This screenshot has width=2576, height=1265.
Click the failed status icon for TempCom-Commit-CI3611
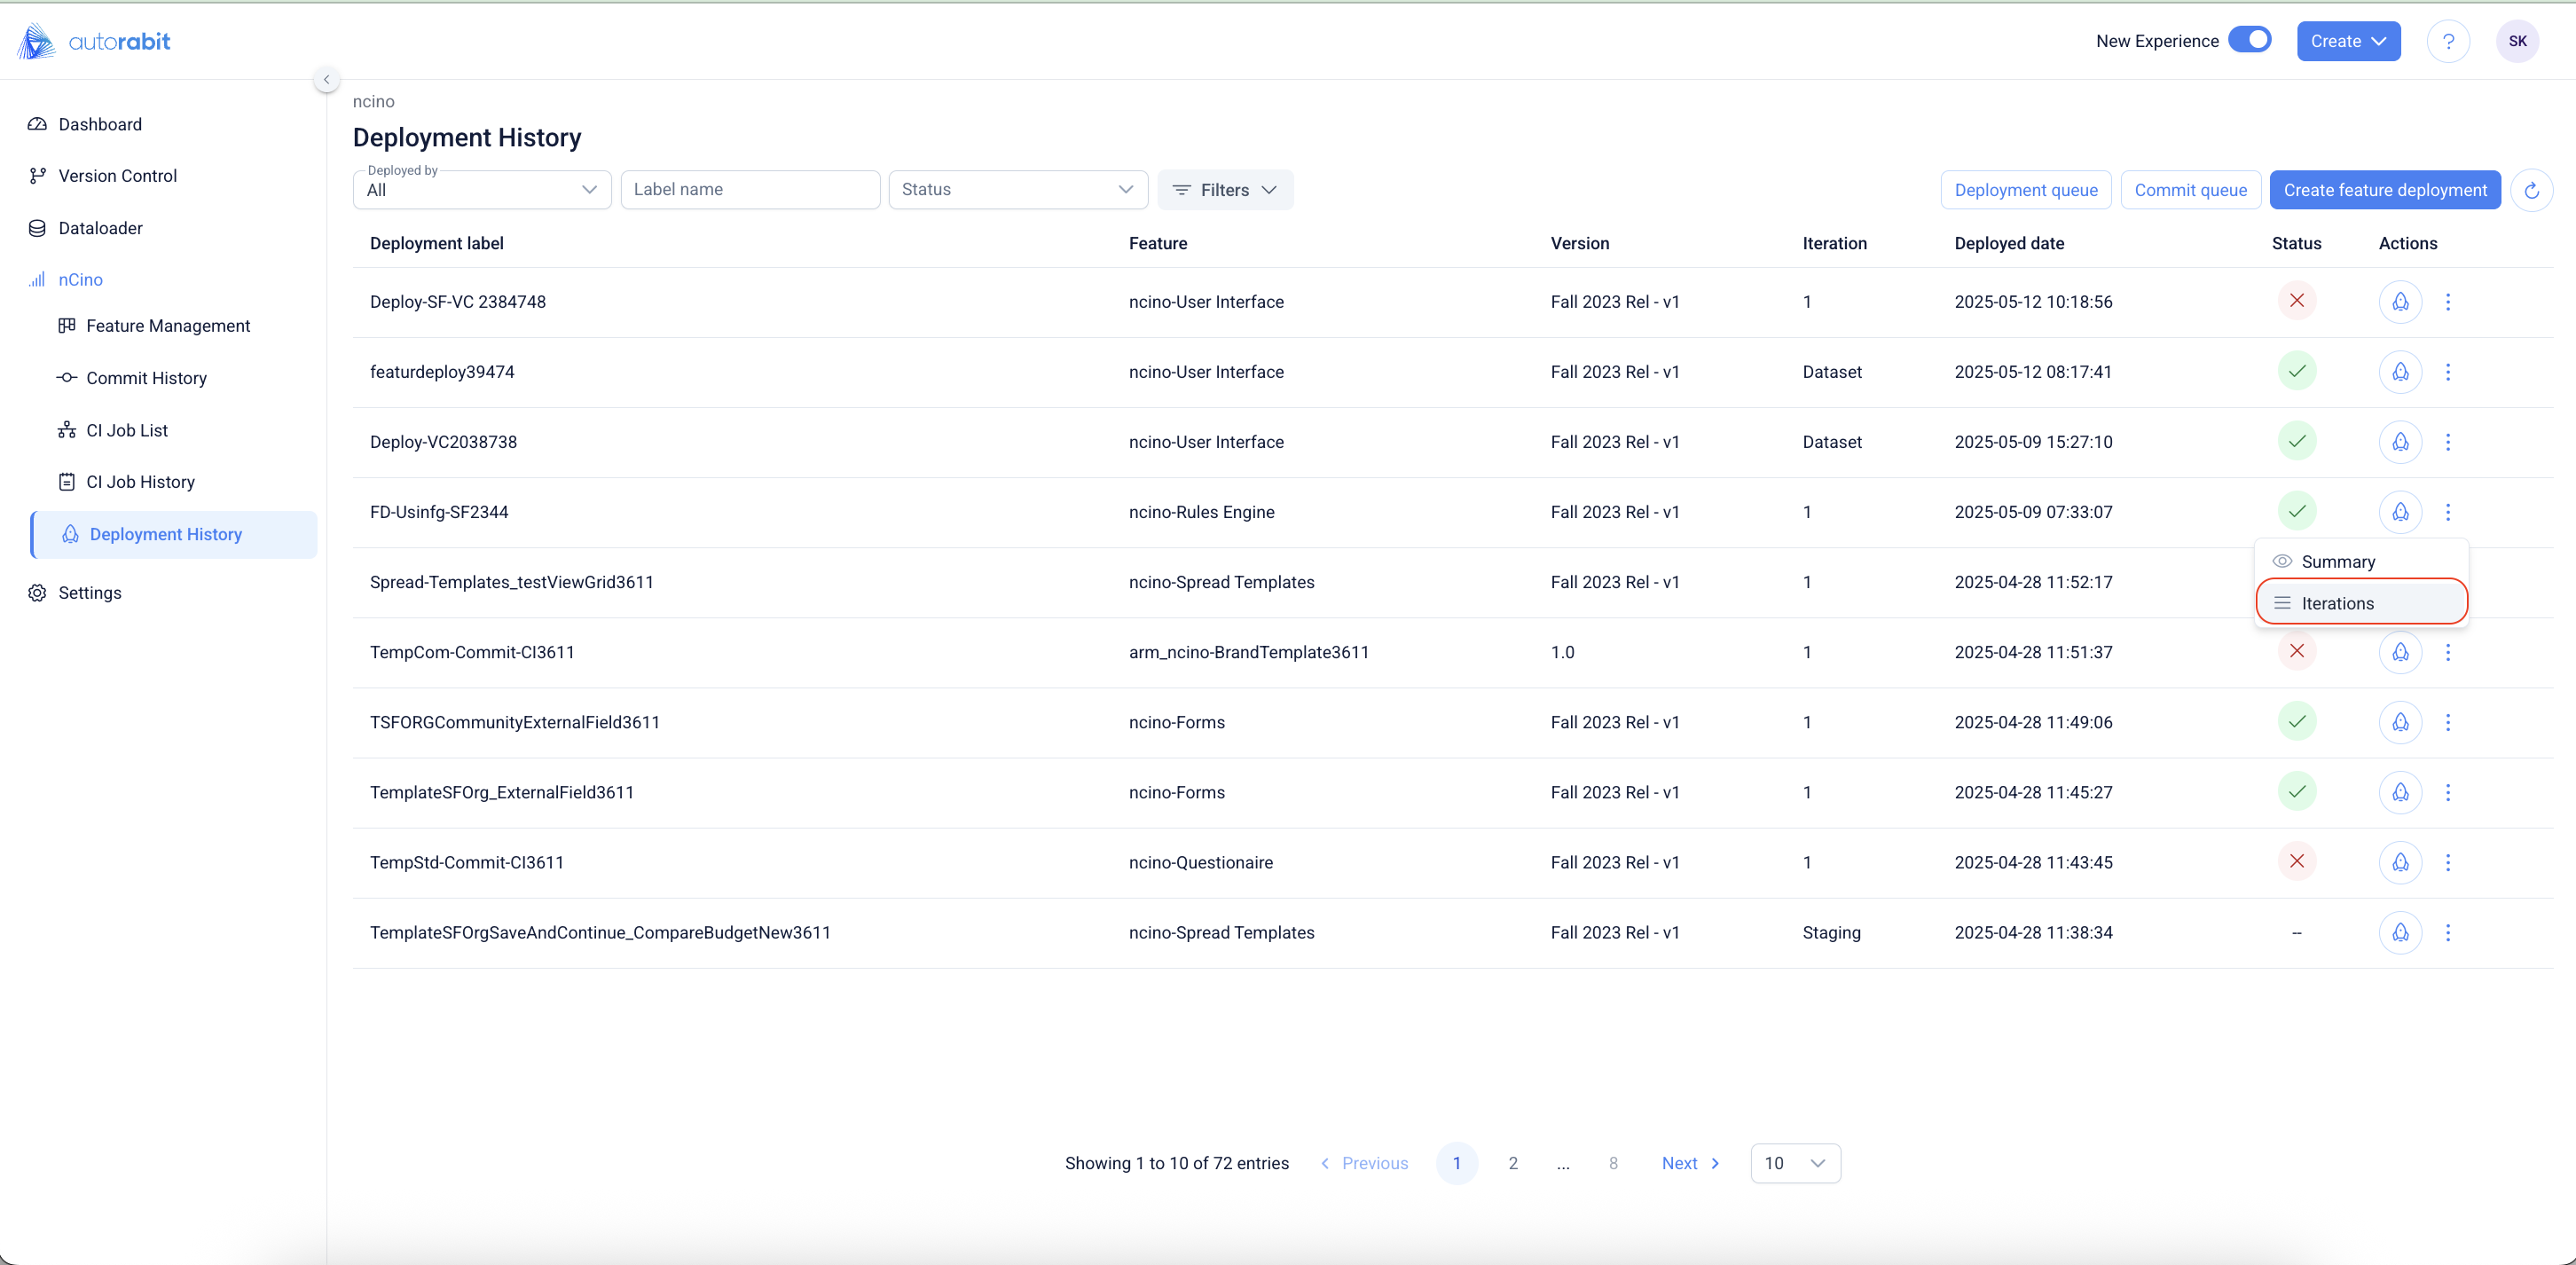pyautogui.click(x=2296, y=651)
